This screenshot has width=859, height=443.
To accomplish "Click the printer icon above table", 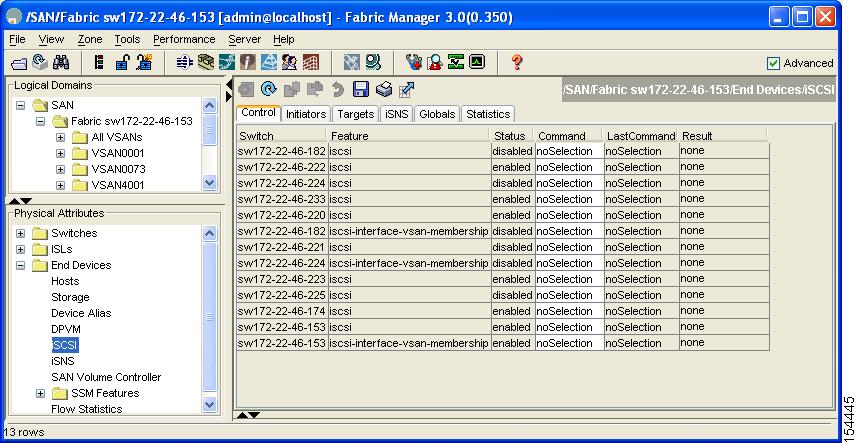I will coord(383,89).
